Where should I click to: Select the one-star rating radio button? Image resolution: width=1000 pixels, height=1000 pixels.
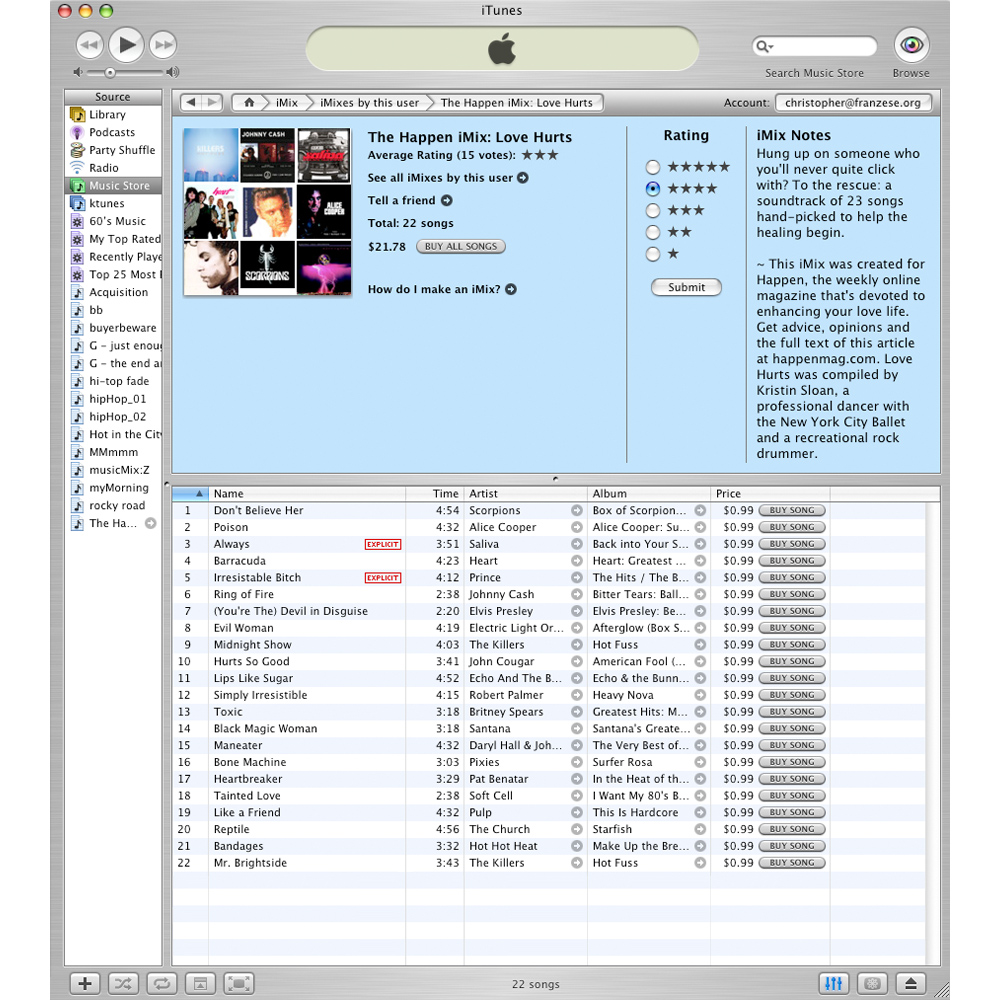point(652,254)
